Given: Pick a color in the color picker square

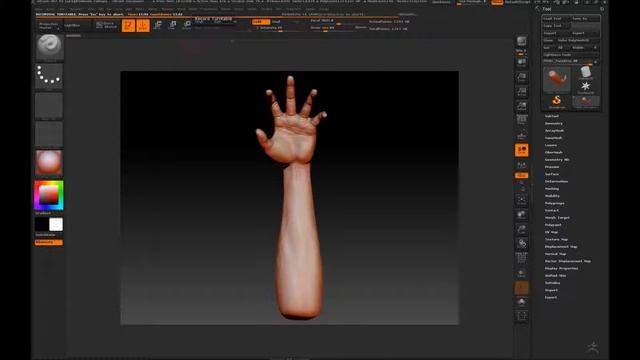Looking at the screenshot, I should click(49, 195).
